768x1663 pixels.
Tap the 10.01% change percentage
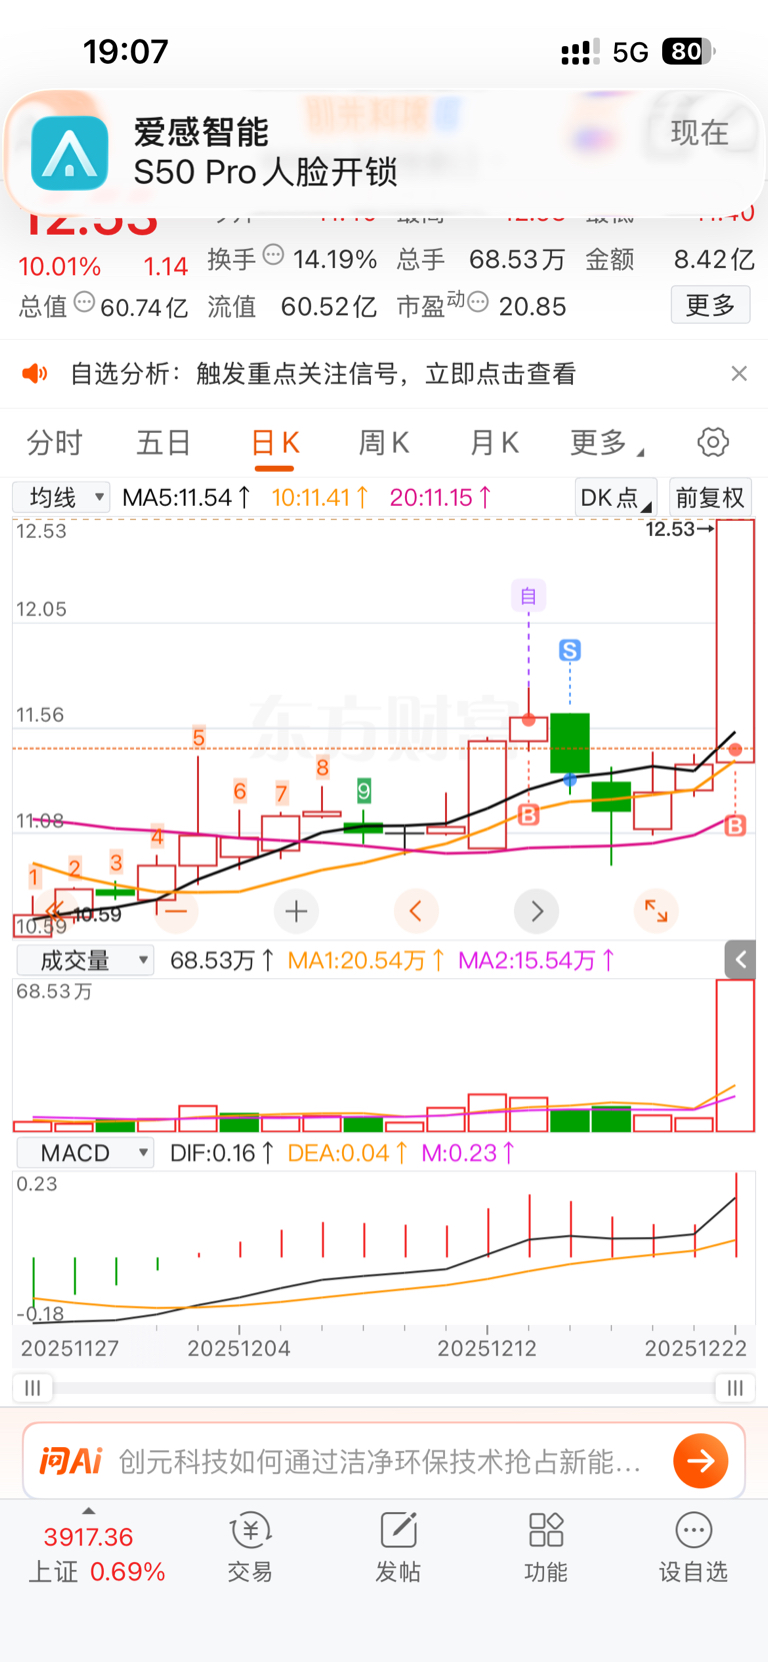pos(59,266)
